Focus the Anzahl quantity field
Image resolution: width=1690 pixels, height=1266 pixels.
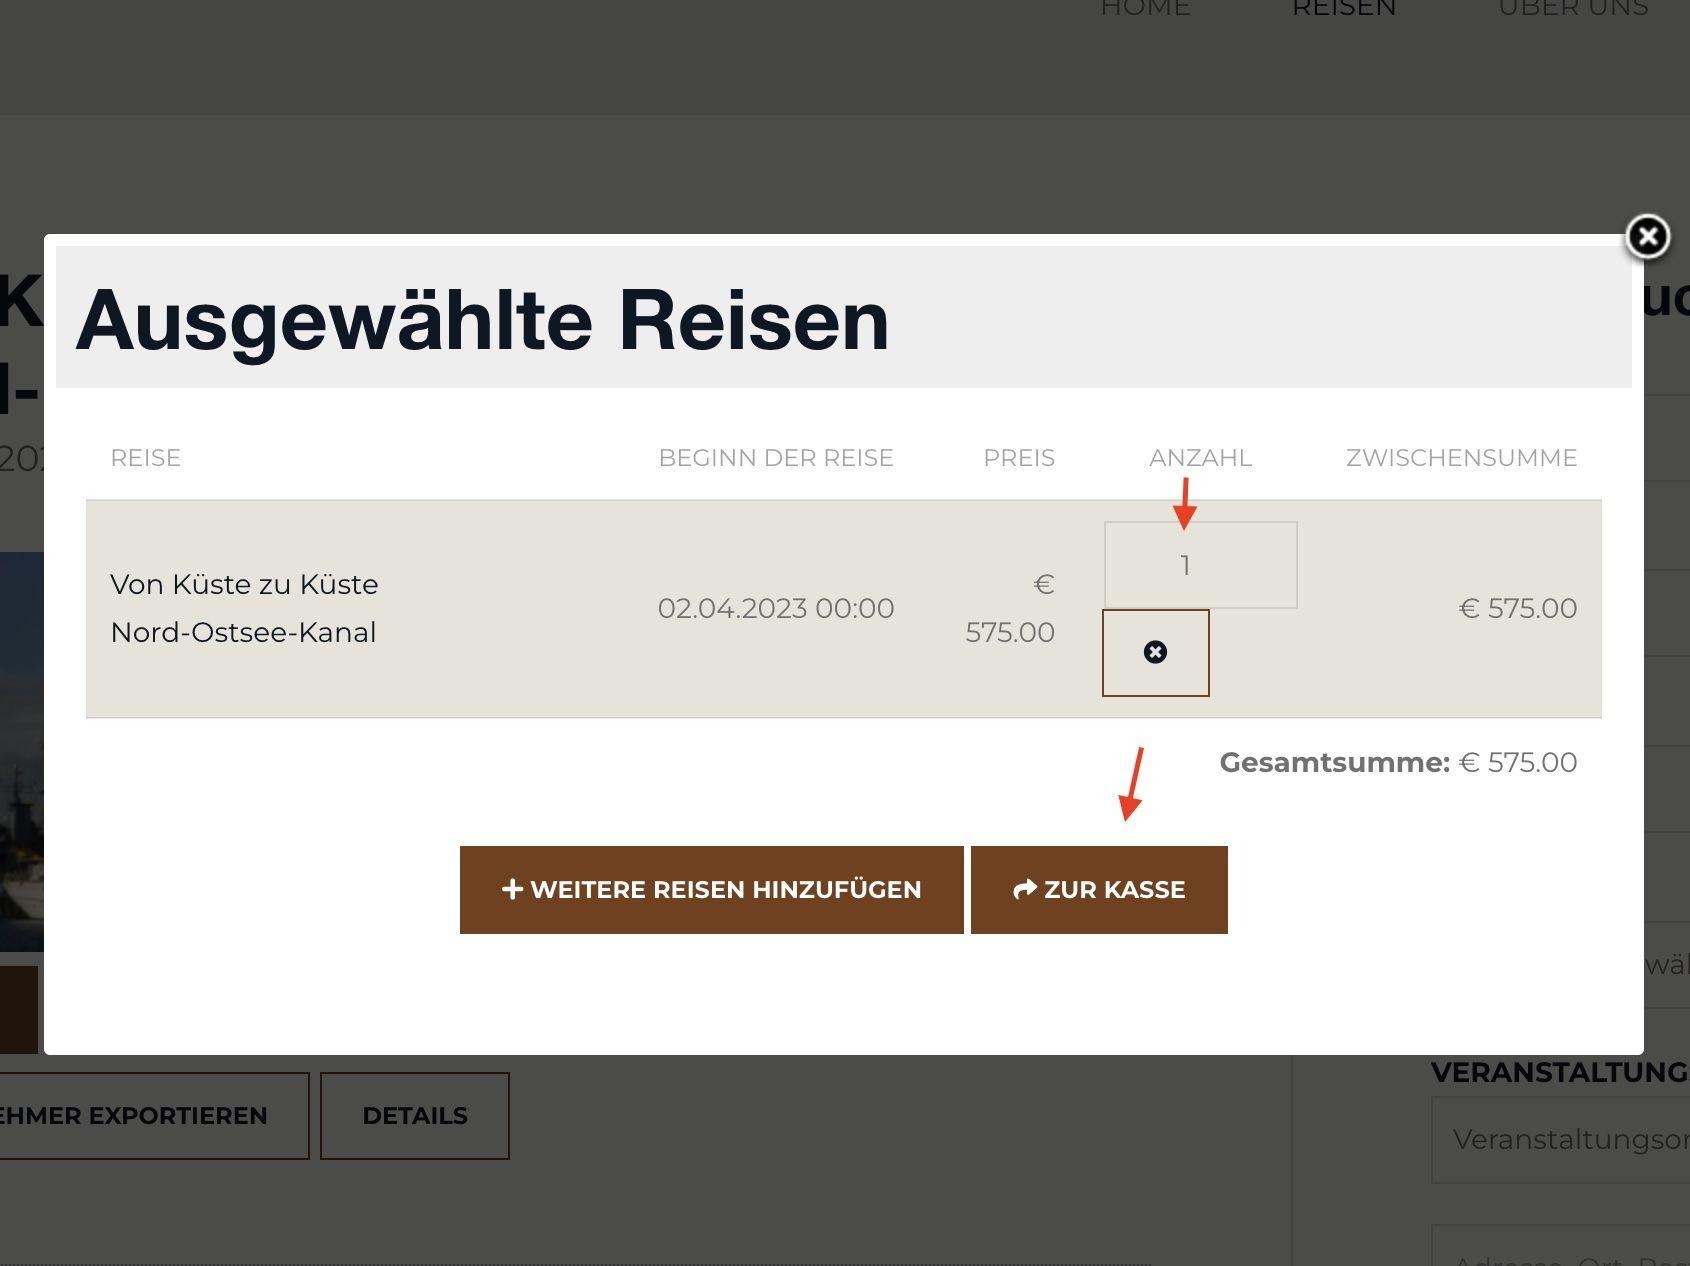point(1200,565)
